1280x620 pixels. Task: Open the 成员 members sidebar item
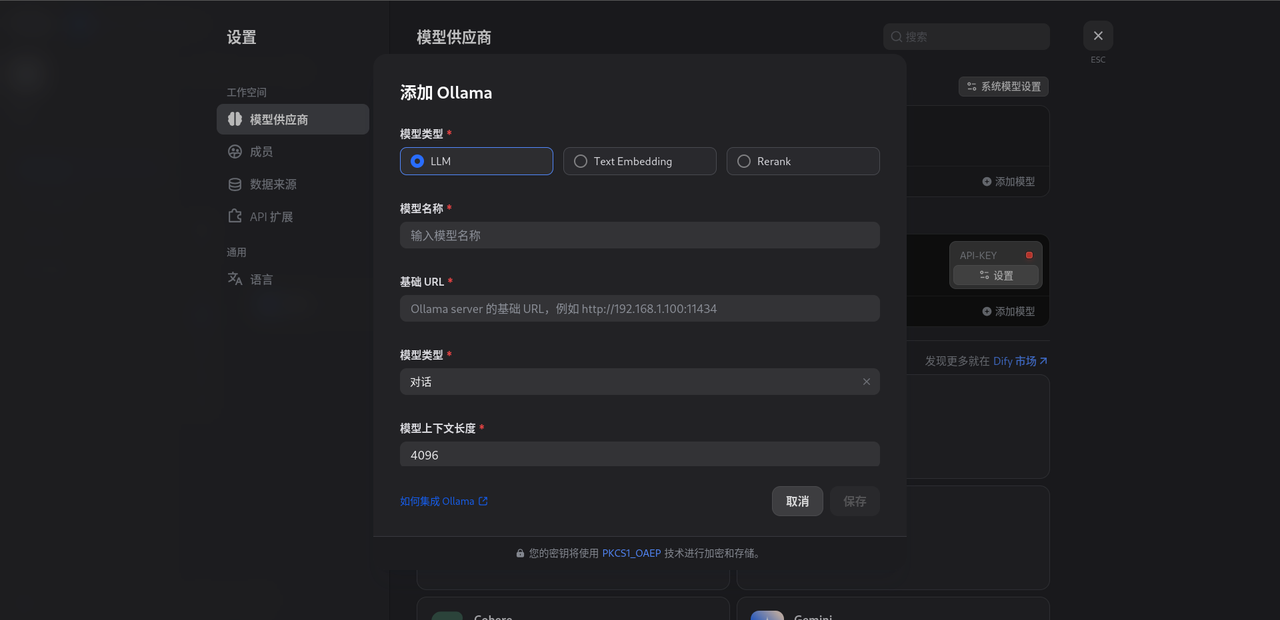(293, 152)
